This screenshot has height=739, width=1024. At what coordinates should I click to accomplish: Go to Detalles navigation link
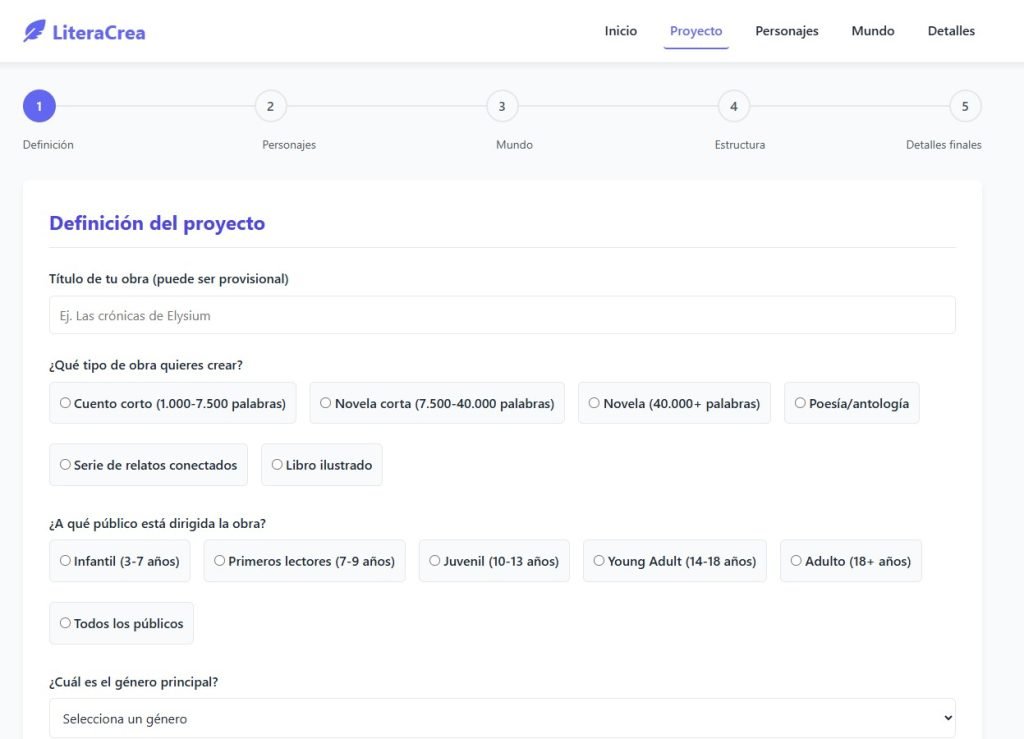pos(950,31)
